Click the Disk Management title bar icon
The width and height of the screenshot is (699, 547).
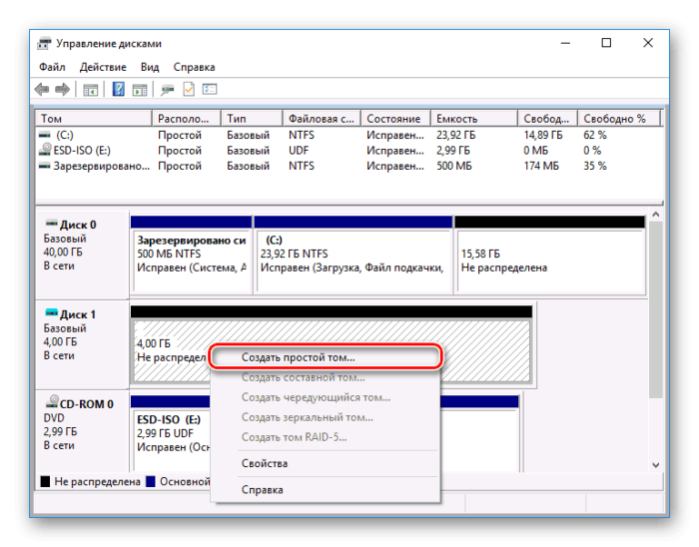pyautogui.click(x=44, y=43)
